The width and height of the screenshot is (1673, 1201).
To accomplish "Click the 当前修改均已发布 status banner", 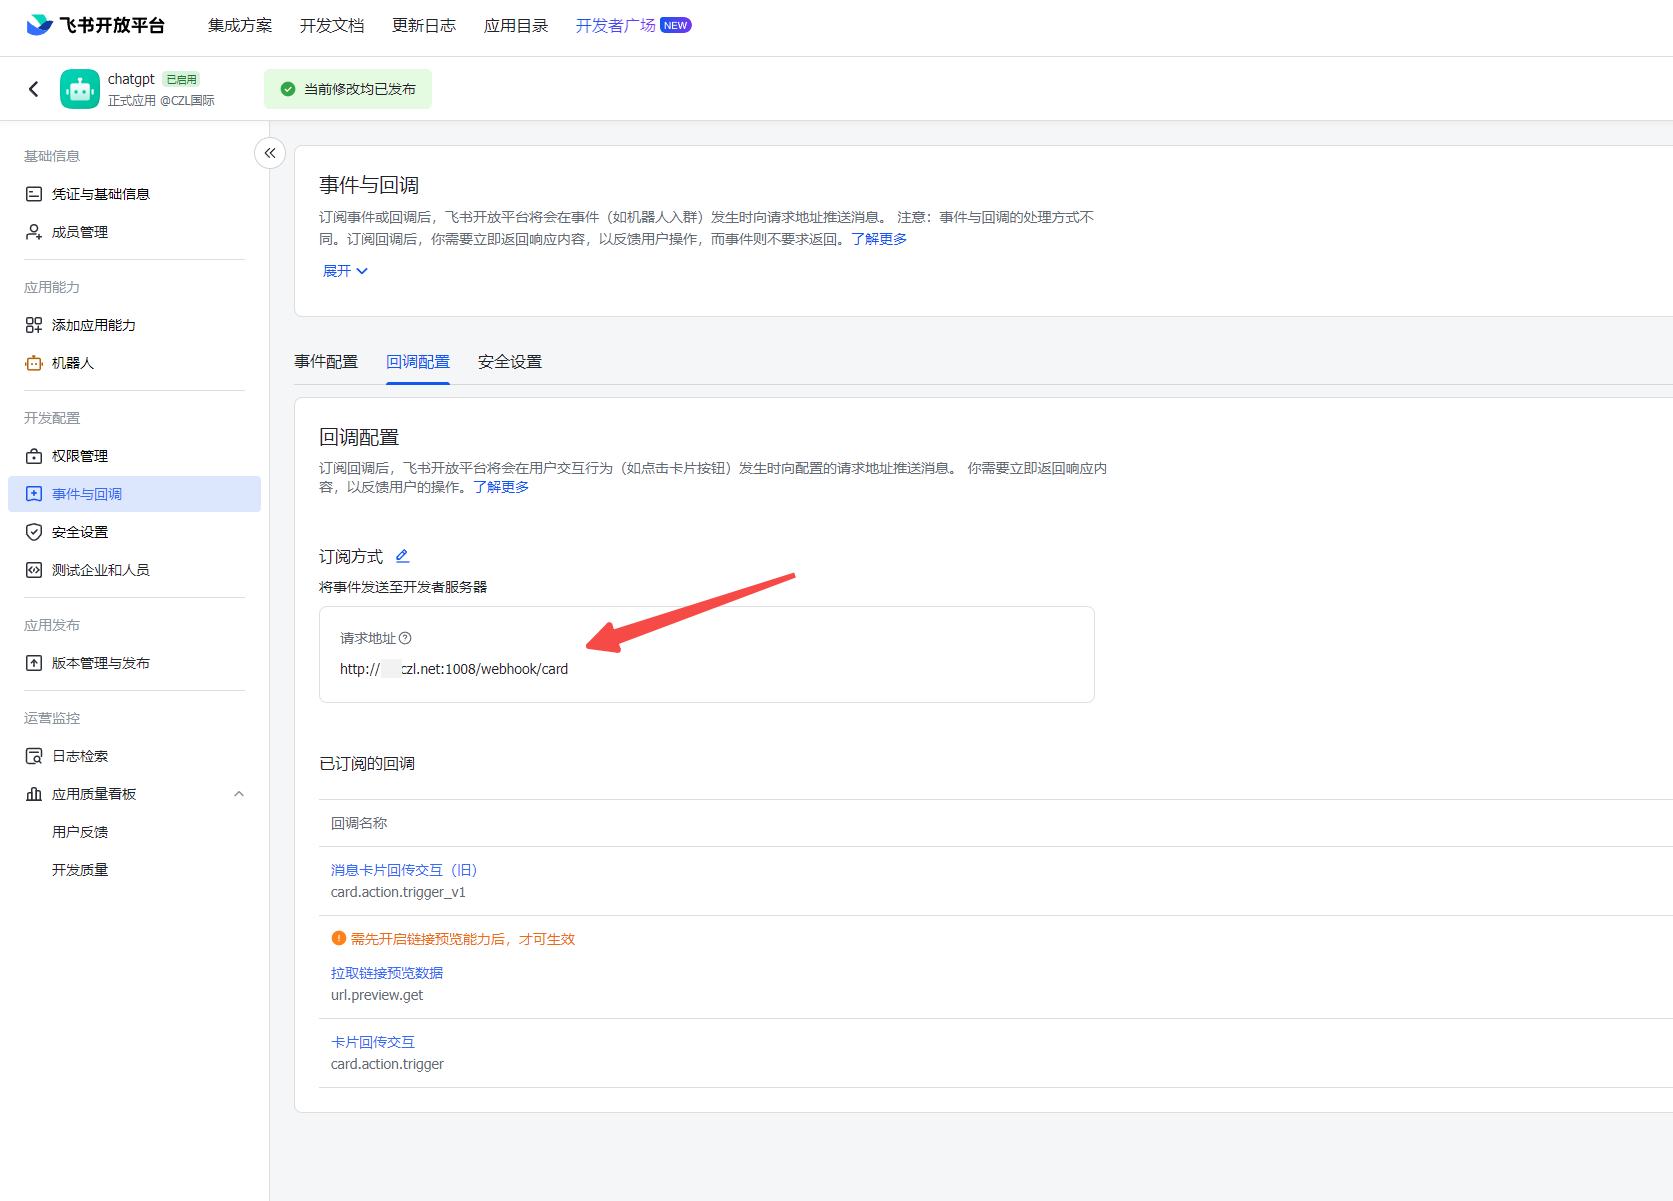I will pyautogui.click(x=348, y=89).
